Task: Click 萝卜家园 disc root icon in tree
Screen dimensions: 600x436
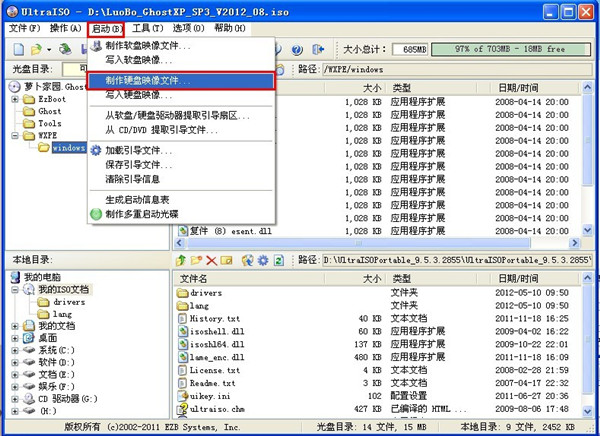Action: coord(14,87)
